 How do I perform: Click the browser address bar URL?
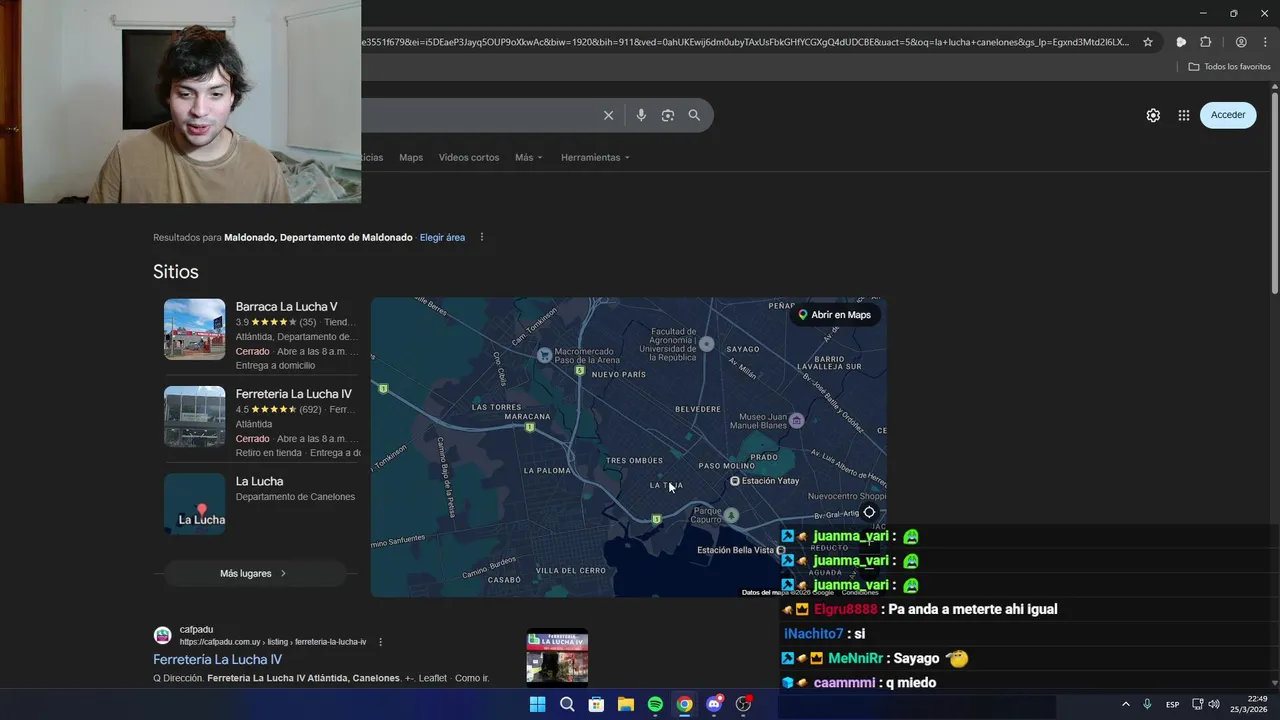click(x=745, y=42)
